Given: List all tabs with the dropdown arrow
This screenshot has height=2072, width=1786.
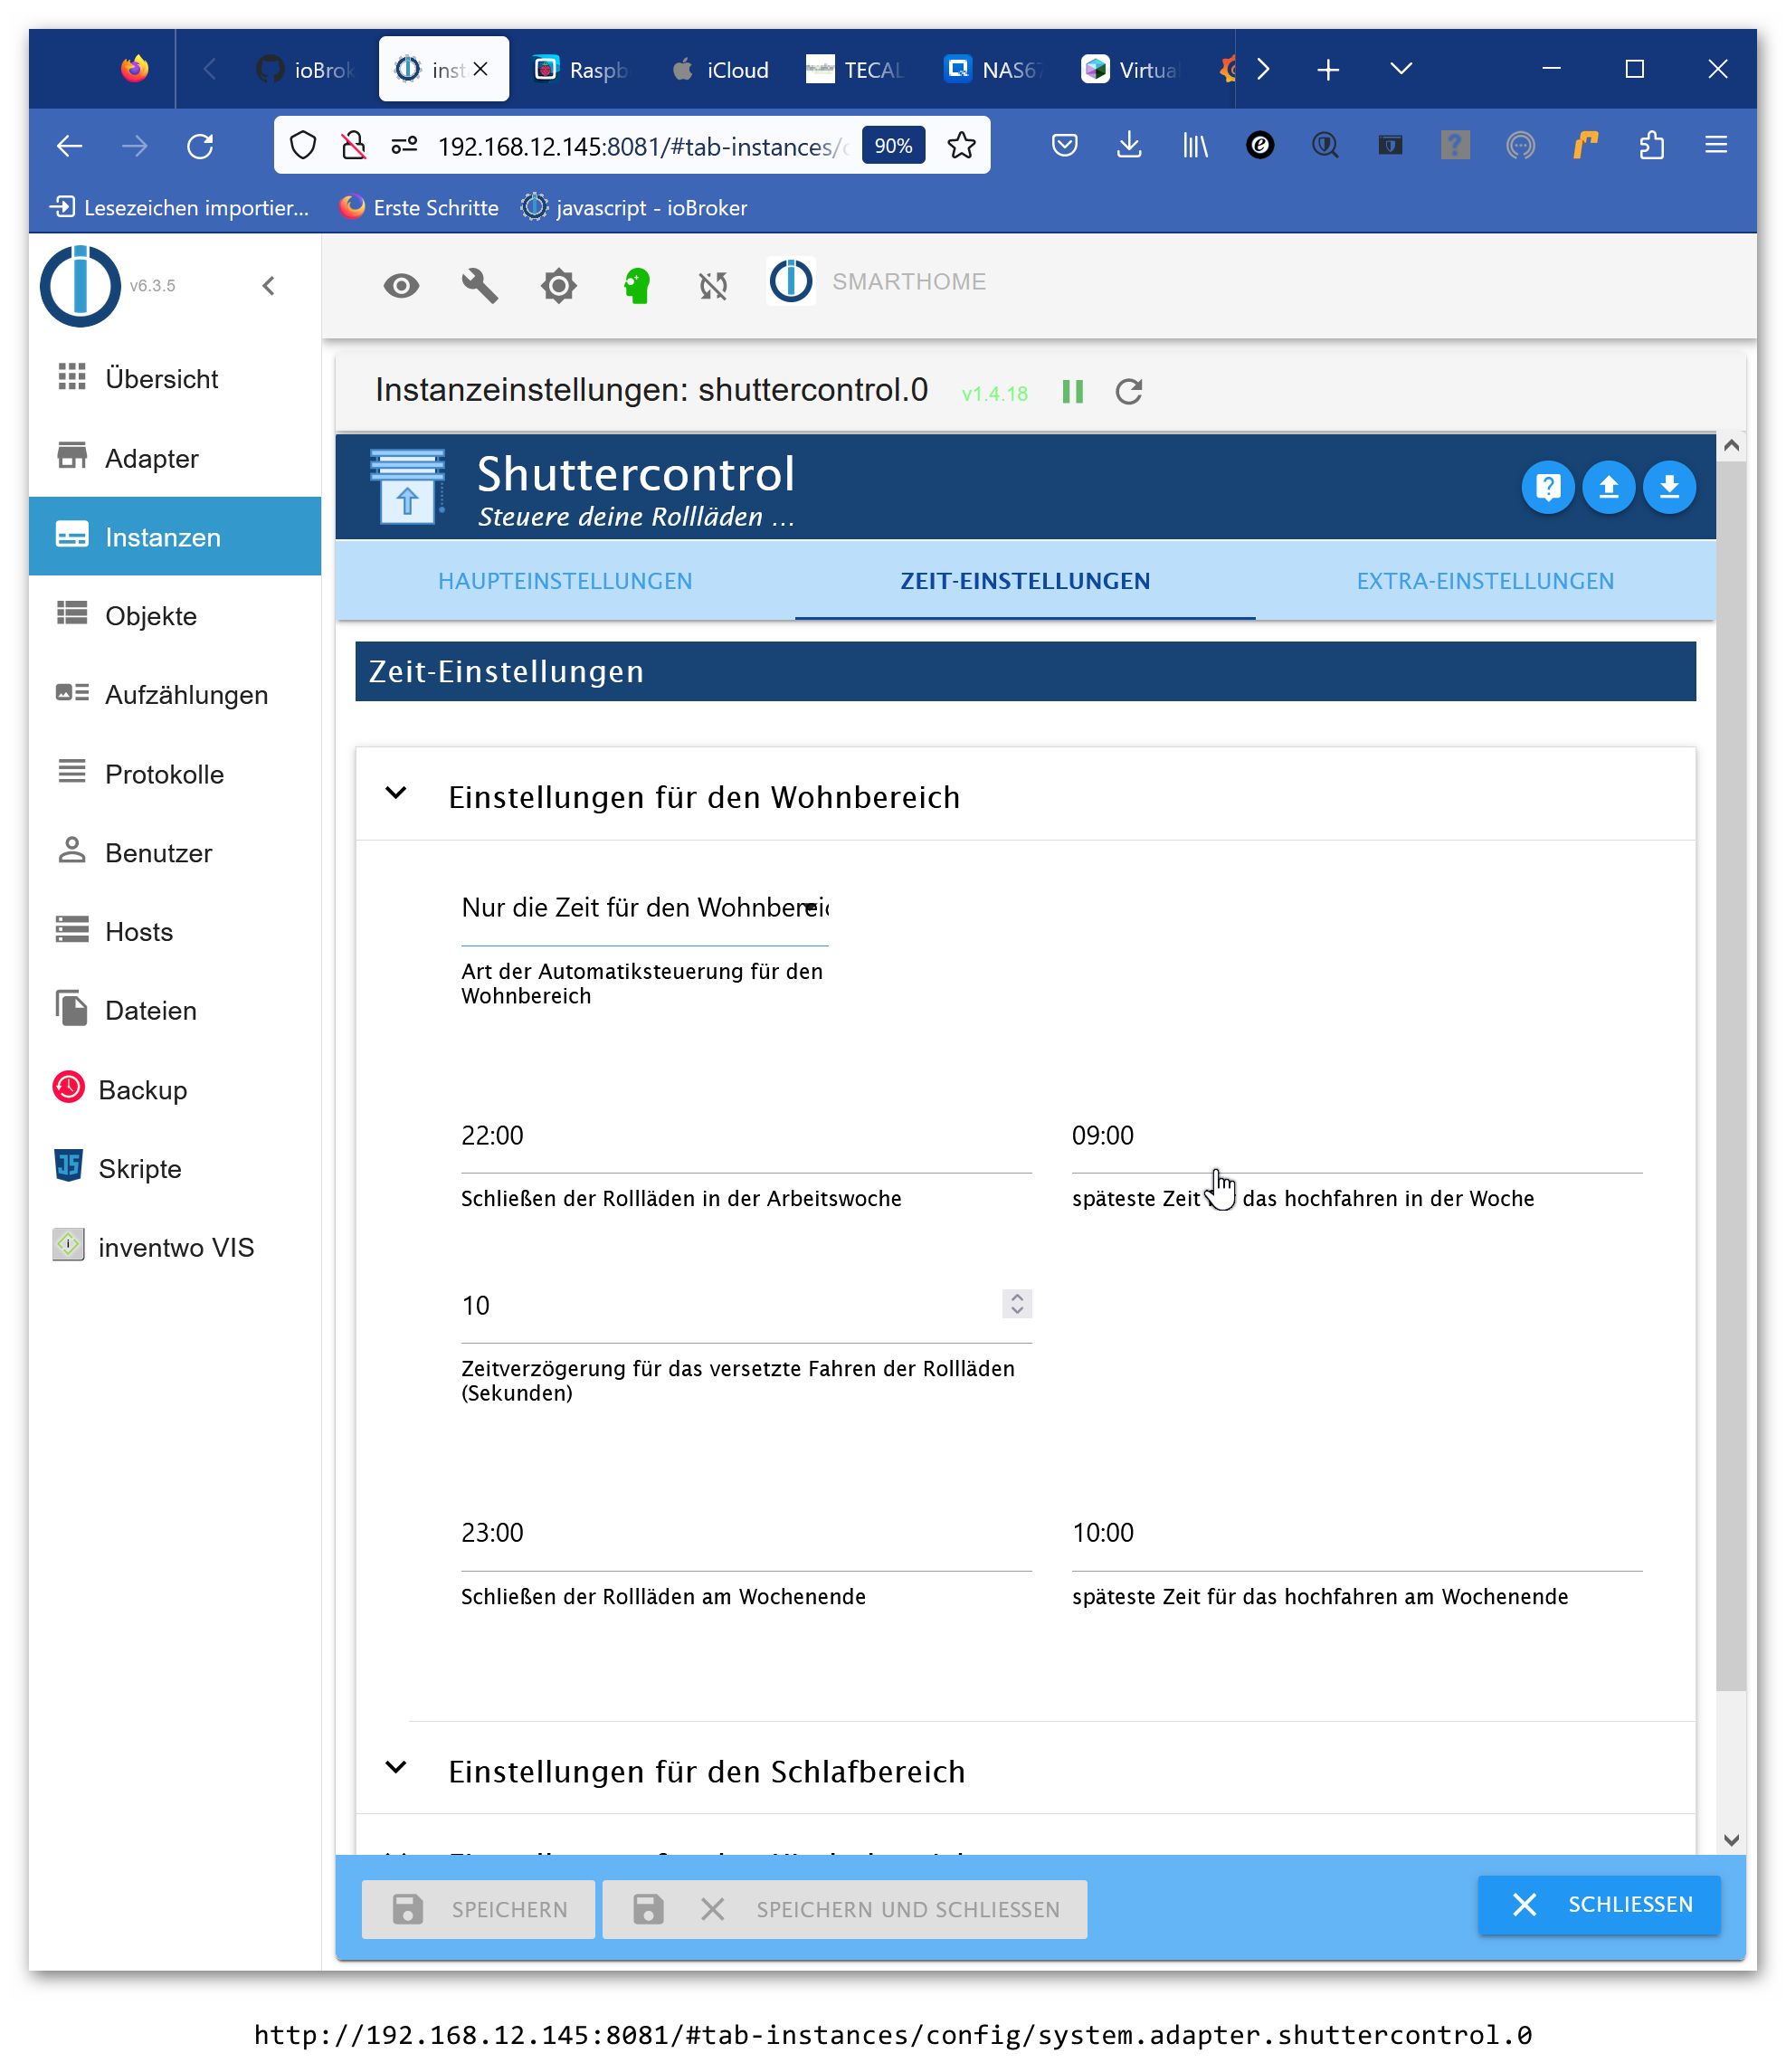Looking at the screenshot, I should [1400, 69].
